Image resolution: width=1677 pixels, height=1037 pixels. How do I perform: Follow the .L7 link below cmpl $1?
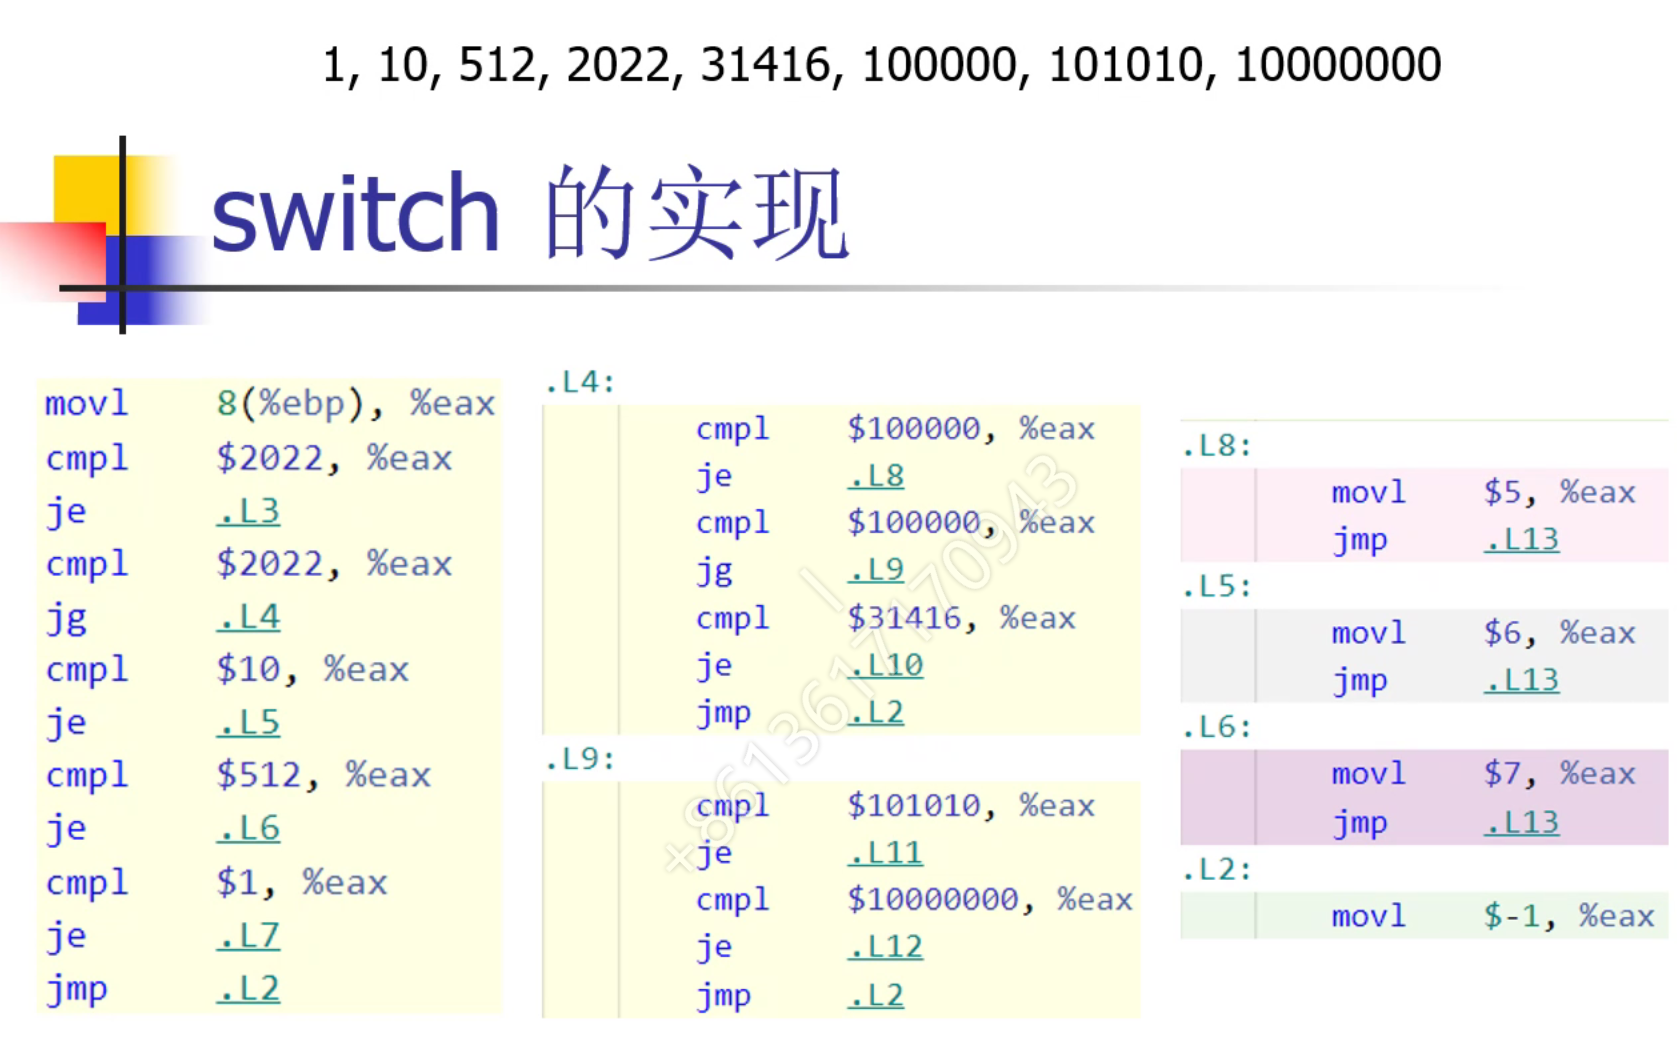[248, 935]
